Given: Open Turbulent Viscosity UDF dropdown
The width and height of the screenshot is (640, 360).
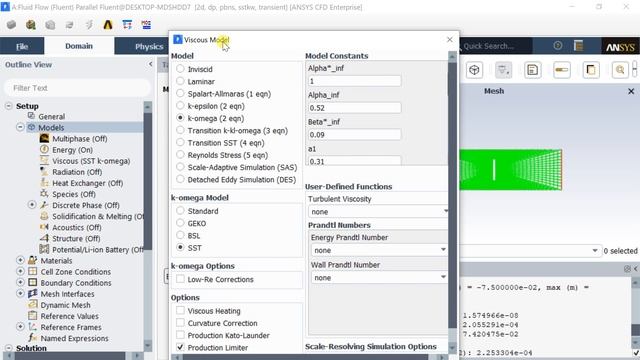Looking at the screenshot, I should click(x=378, y=212).
